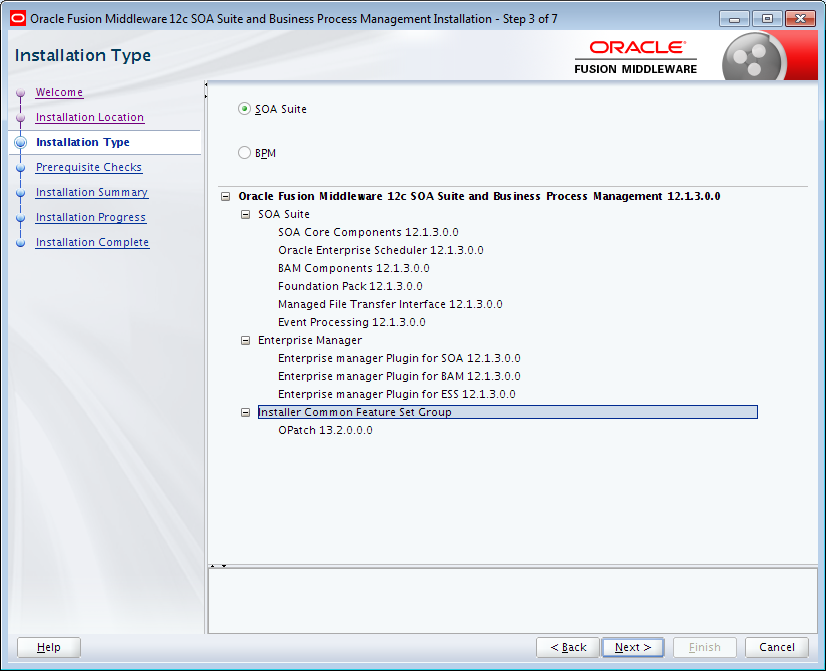Select the SOA Suite radio button

pos(243,109)
